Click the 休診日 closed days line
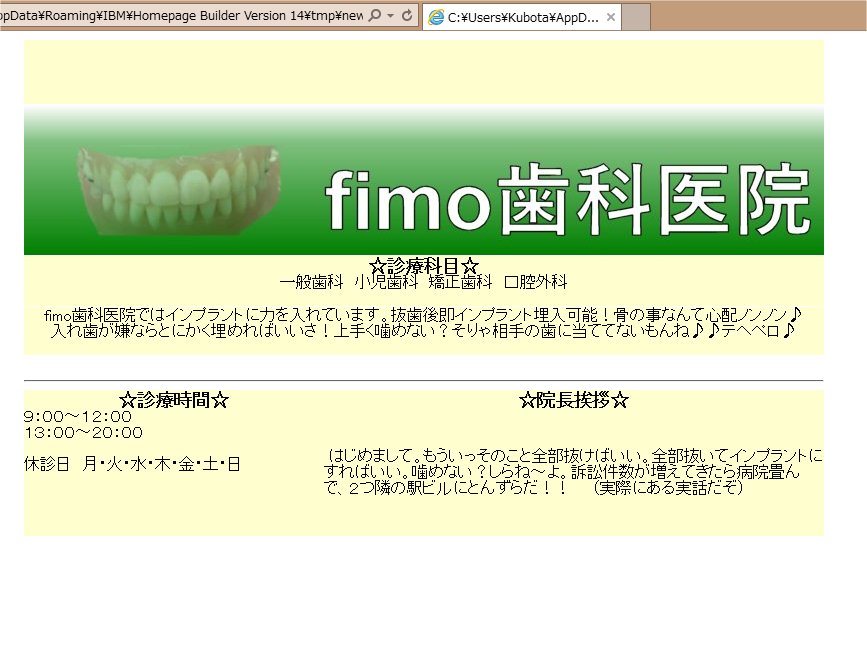Screen dimensions: 867x657 click(x=132, y=465)
